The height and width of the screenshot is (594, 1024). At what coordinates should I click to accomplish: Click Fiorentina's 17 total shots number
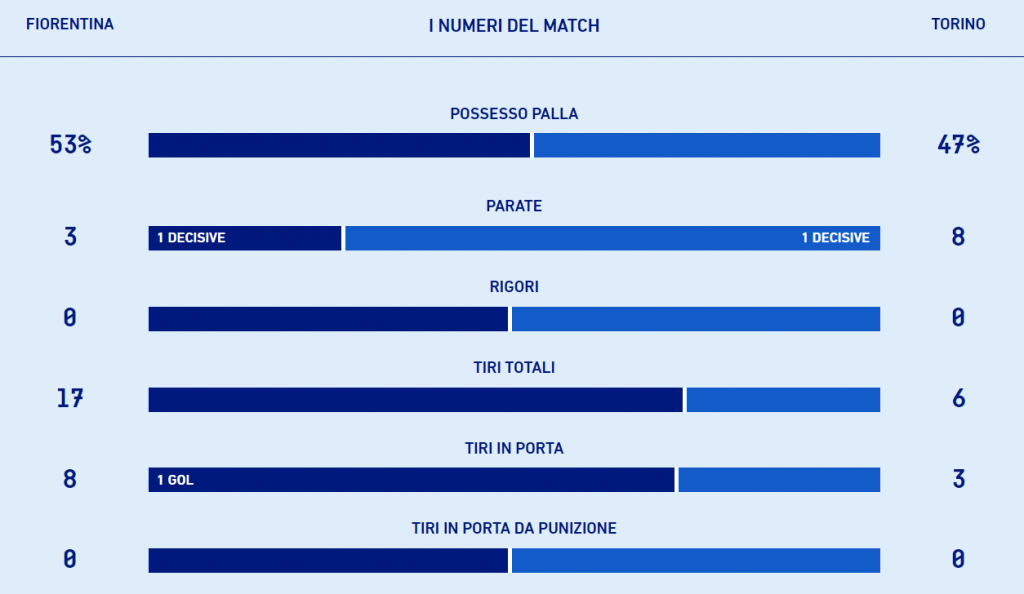tap(70, 399)
